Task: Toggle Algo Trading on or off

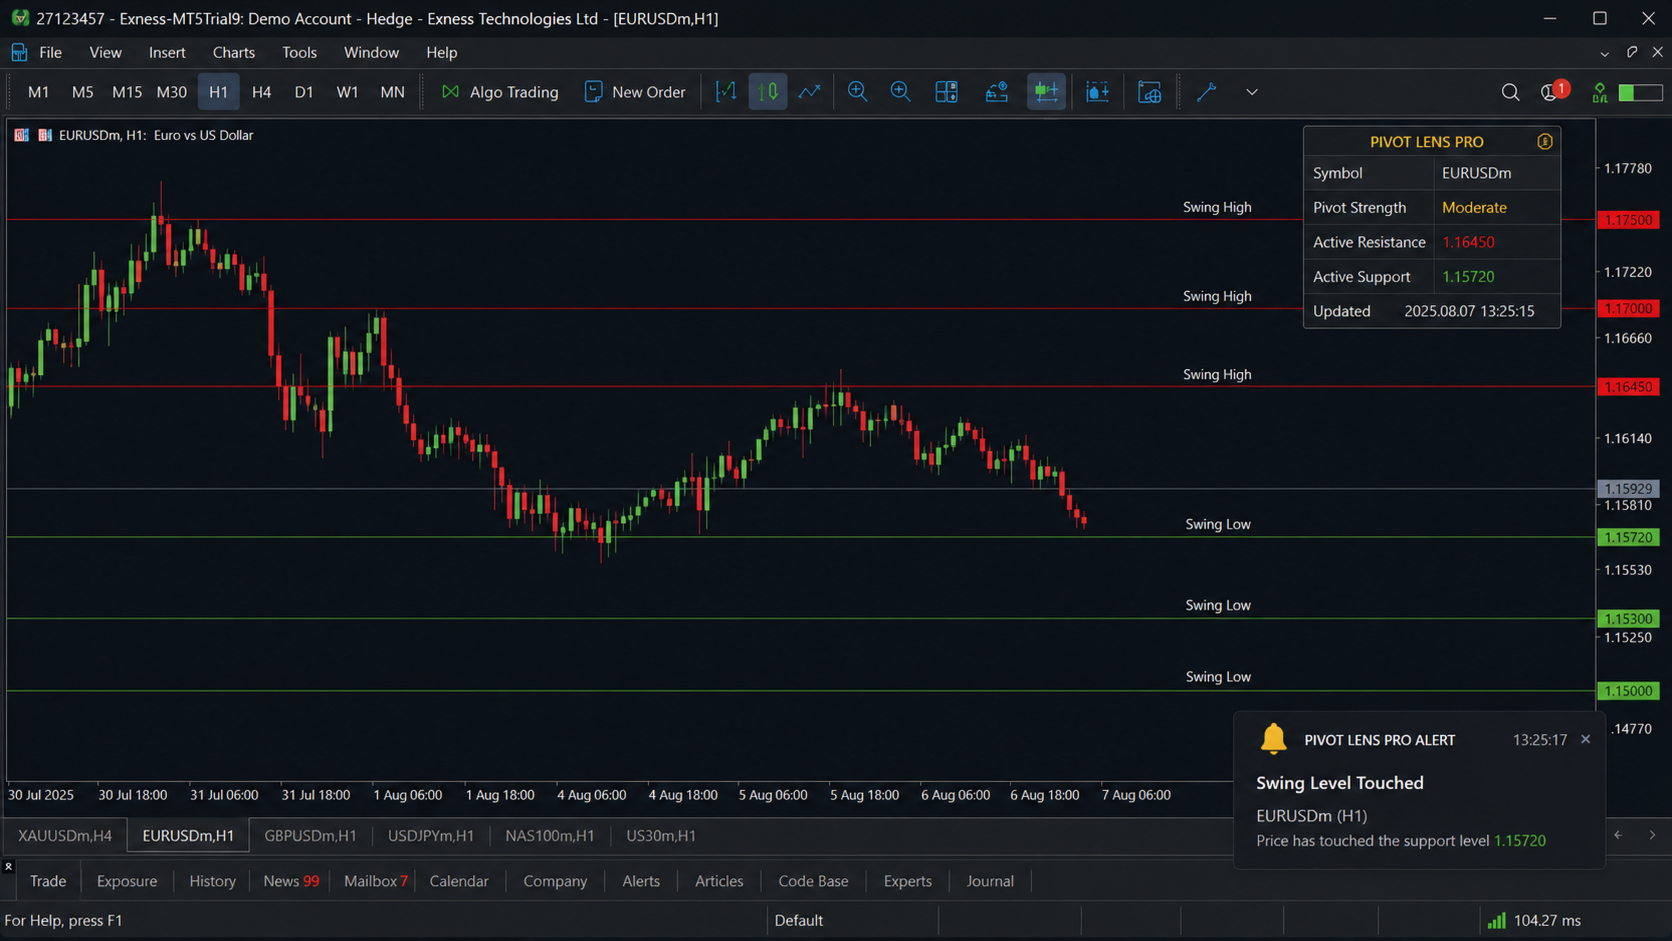Action: 499,92
